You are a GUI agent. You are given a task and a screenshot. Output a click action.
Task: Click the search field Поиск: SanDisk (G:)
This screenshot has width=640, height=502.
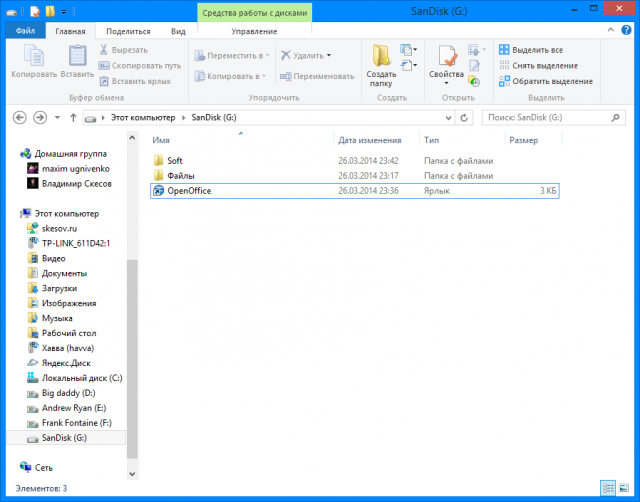[x=553, y=118]
